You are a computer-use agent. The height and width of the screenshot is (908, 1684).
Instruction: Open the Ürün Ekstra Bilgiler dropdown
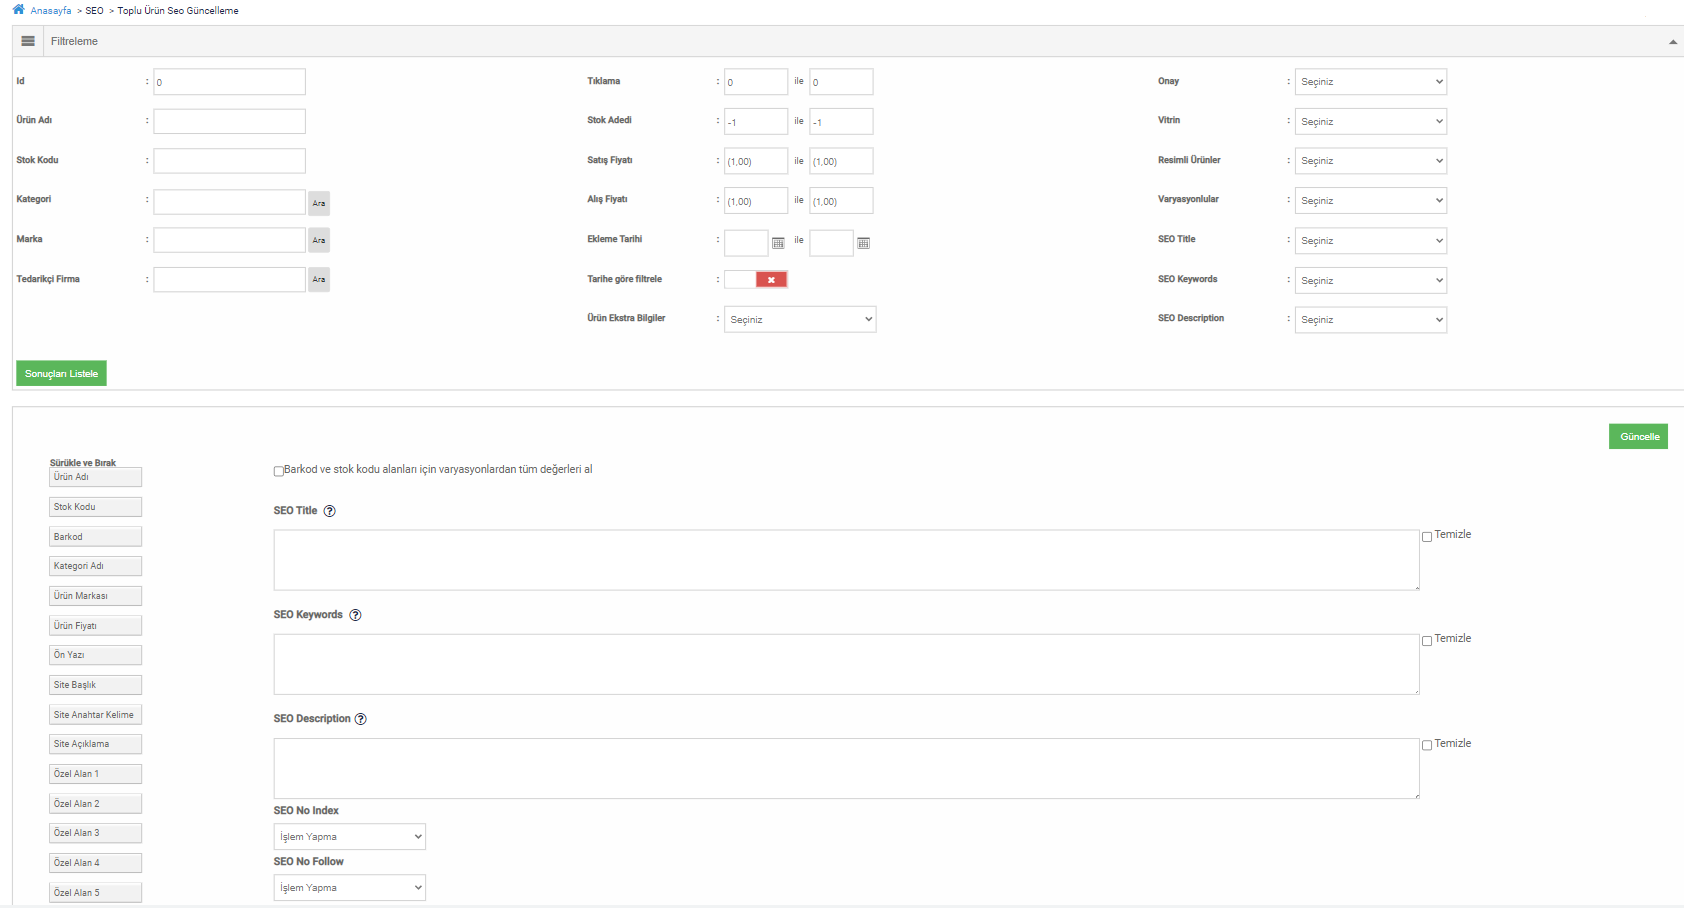point(799,320)
